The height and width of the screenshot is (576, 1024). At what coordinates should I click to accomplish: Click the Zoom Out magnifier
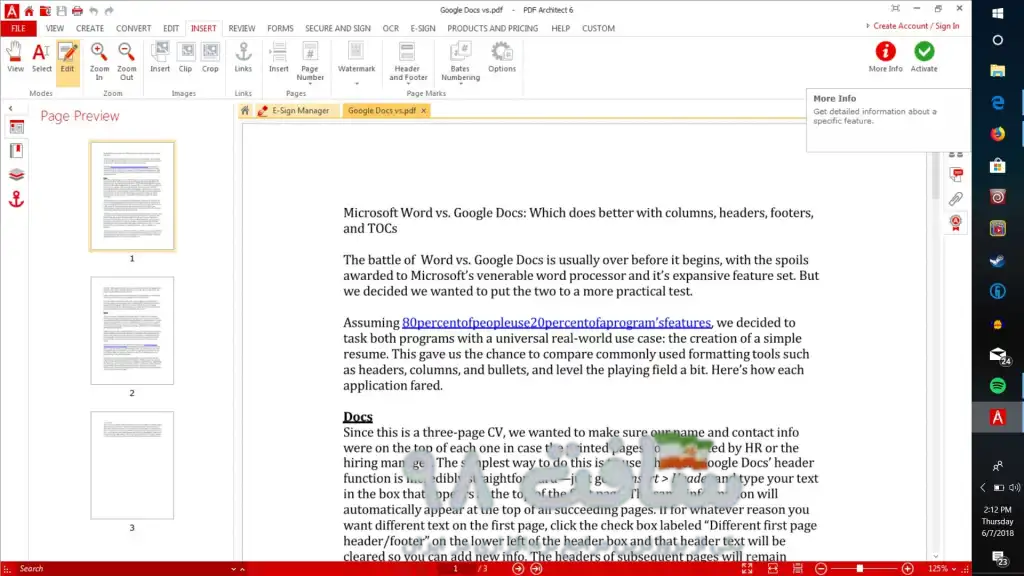click(126, 61)
